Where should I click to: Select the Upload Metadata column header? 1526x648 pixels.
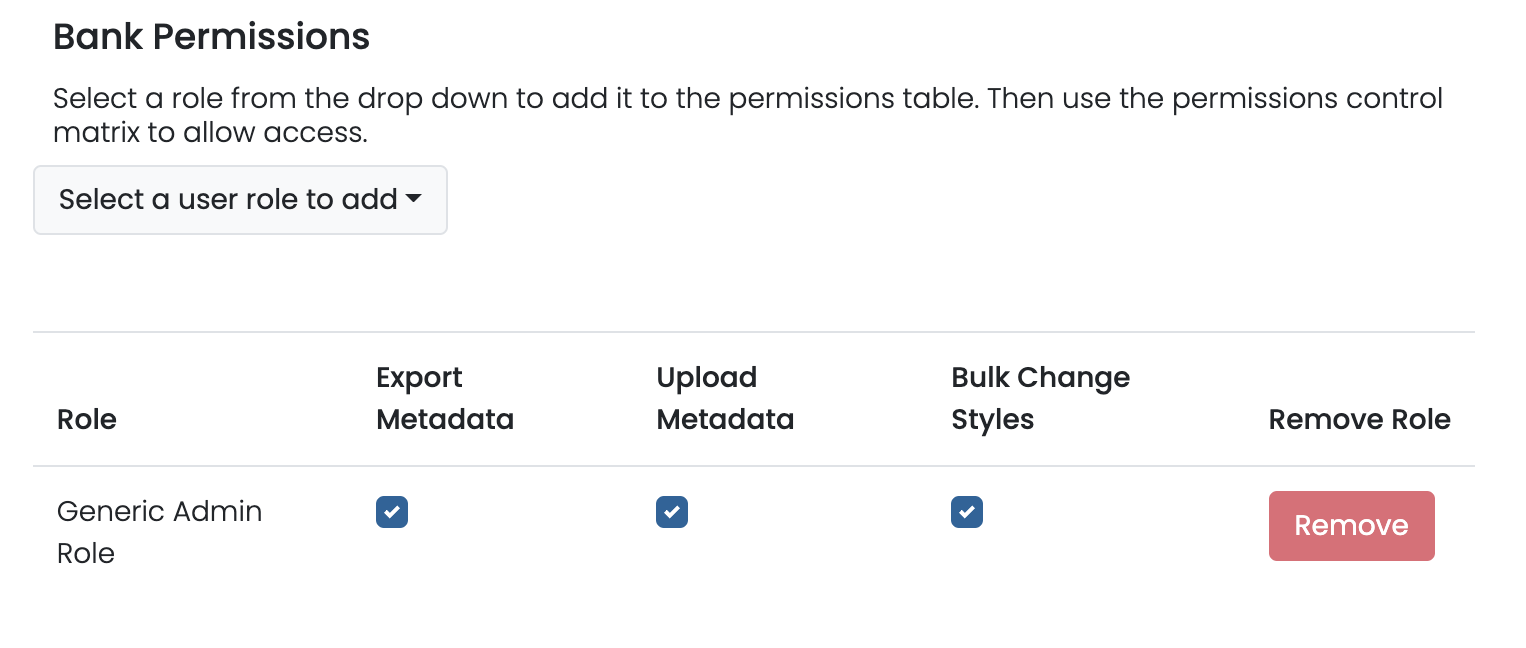coord(725,398)
